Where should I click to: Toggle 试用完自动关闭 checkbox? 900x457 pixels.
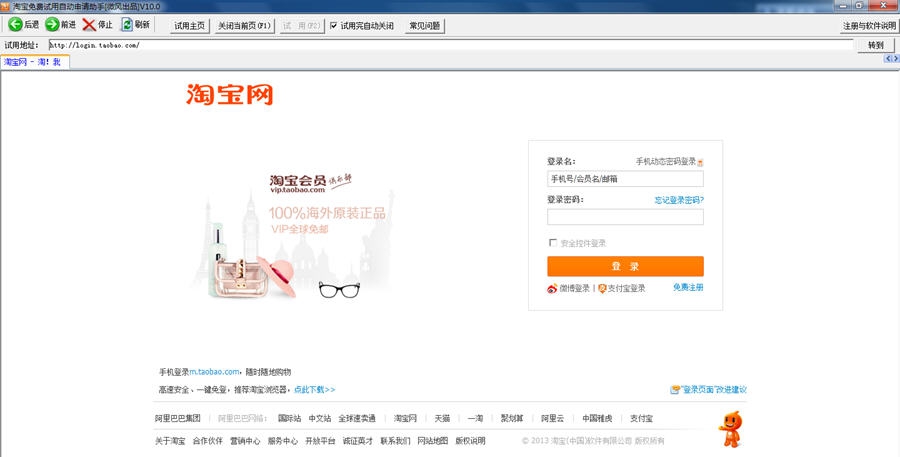point(333,26)
